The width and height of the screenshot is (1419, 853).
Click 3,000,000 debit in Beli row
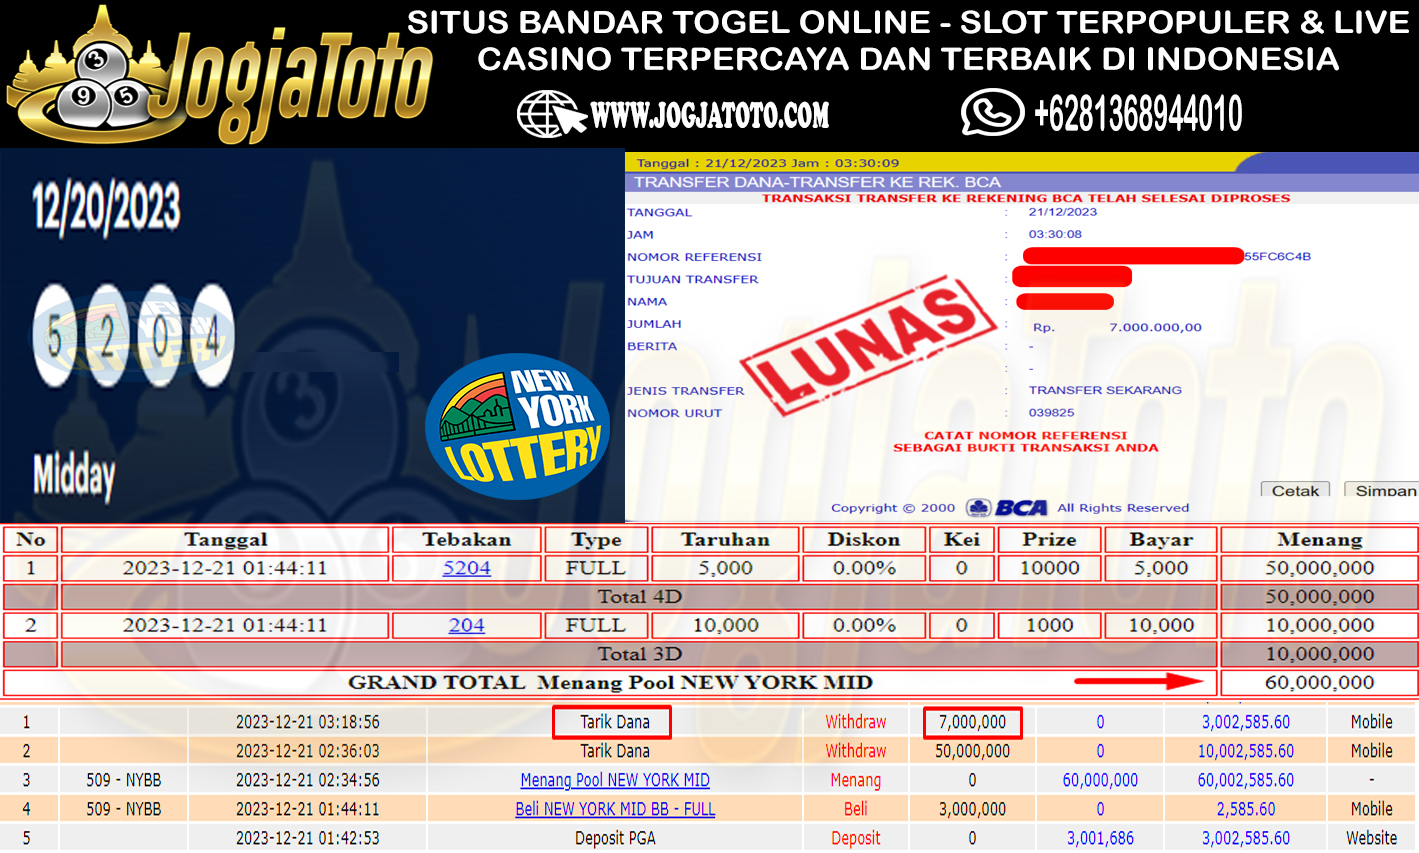972,809
